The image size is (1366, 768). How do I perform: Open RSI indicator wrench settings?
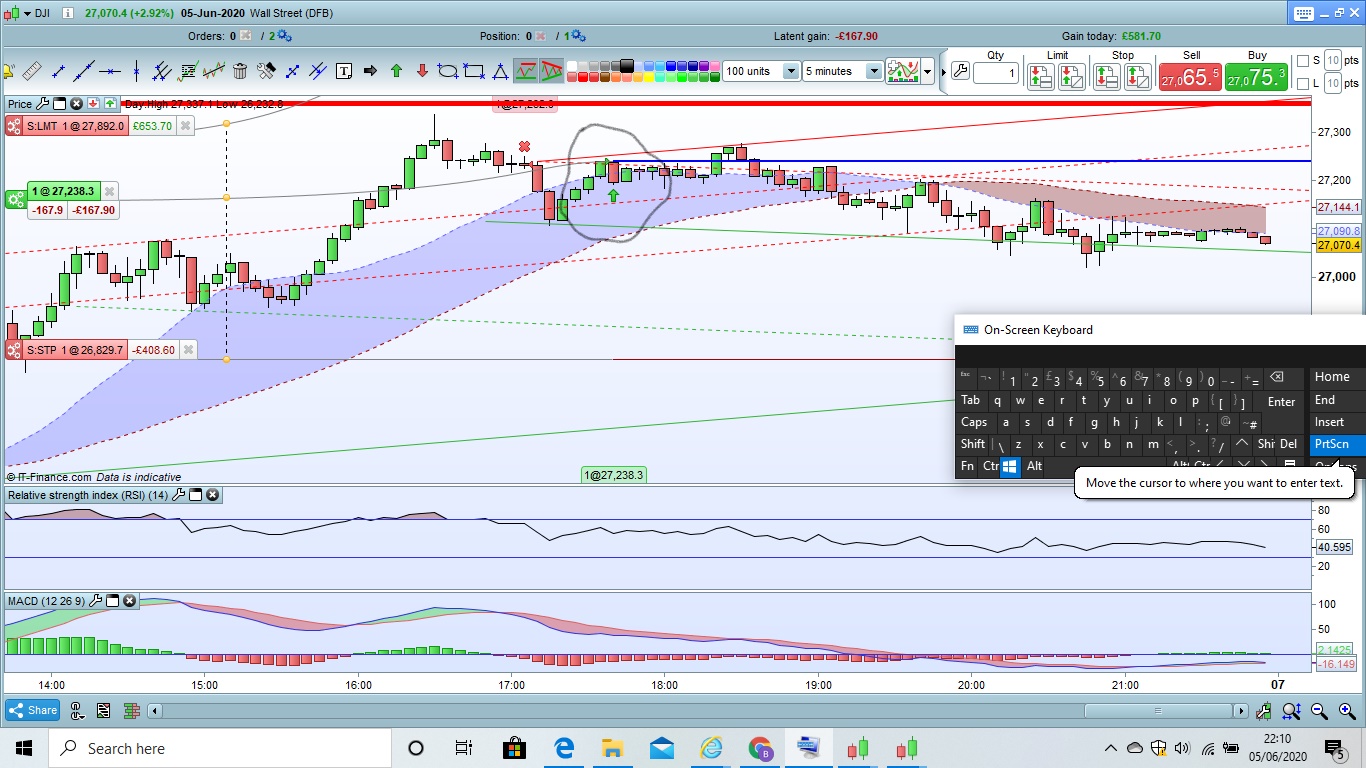(x=179, y=495)
